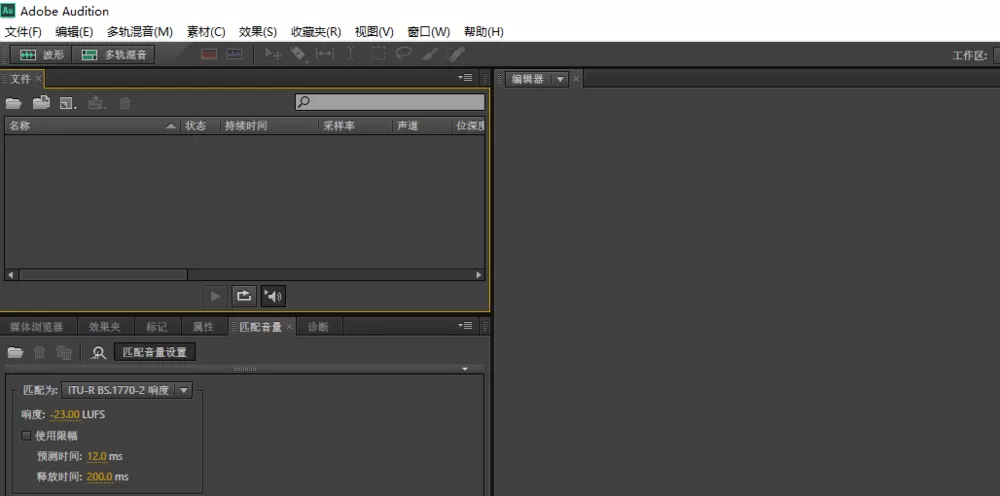Open the 编辑器 panel dropdown arrow
1000x496 pixels.
(x=561, y=79)
